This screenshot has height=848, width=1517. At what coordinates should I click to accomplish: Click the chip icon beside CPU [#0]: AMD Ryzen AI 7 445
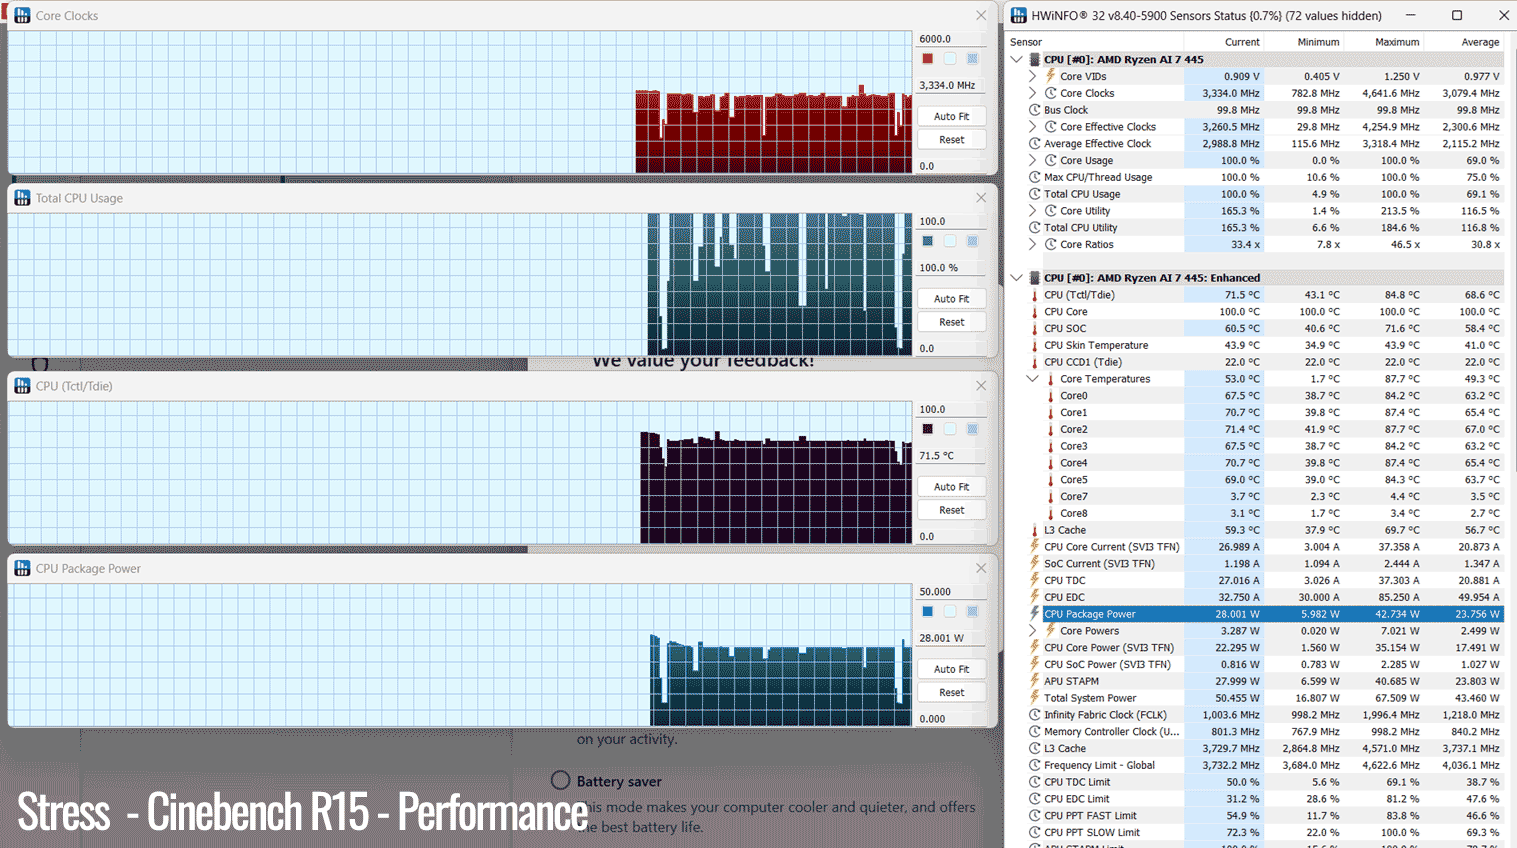[1035, 60]
